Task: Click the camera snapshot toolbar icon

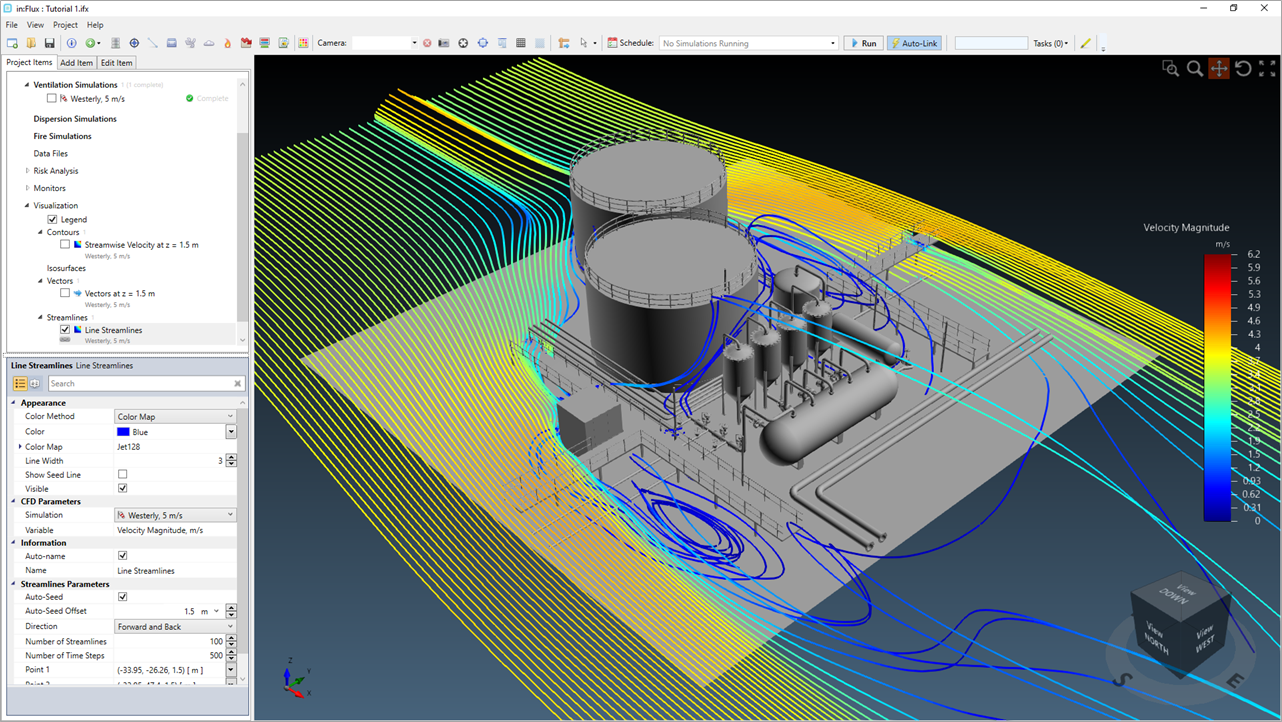Action: pos(444,43)
